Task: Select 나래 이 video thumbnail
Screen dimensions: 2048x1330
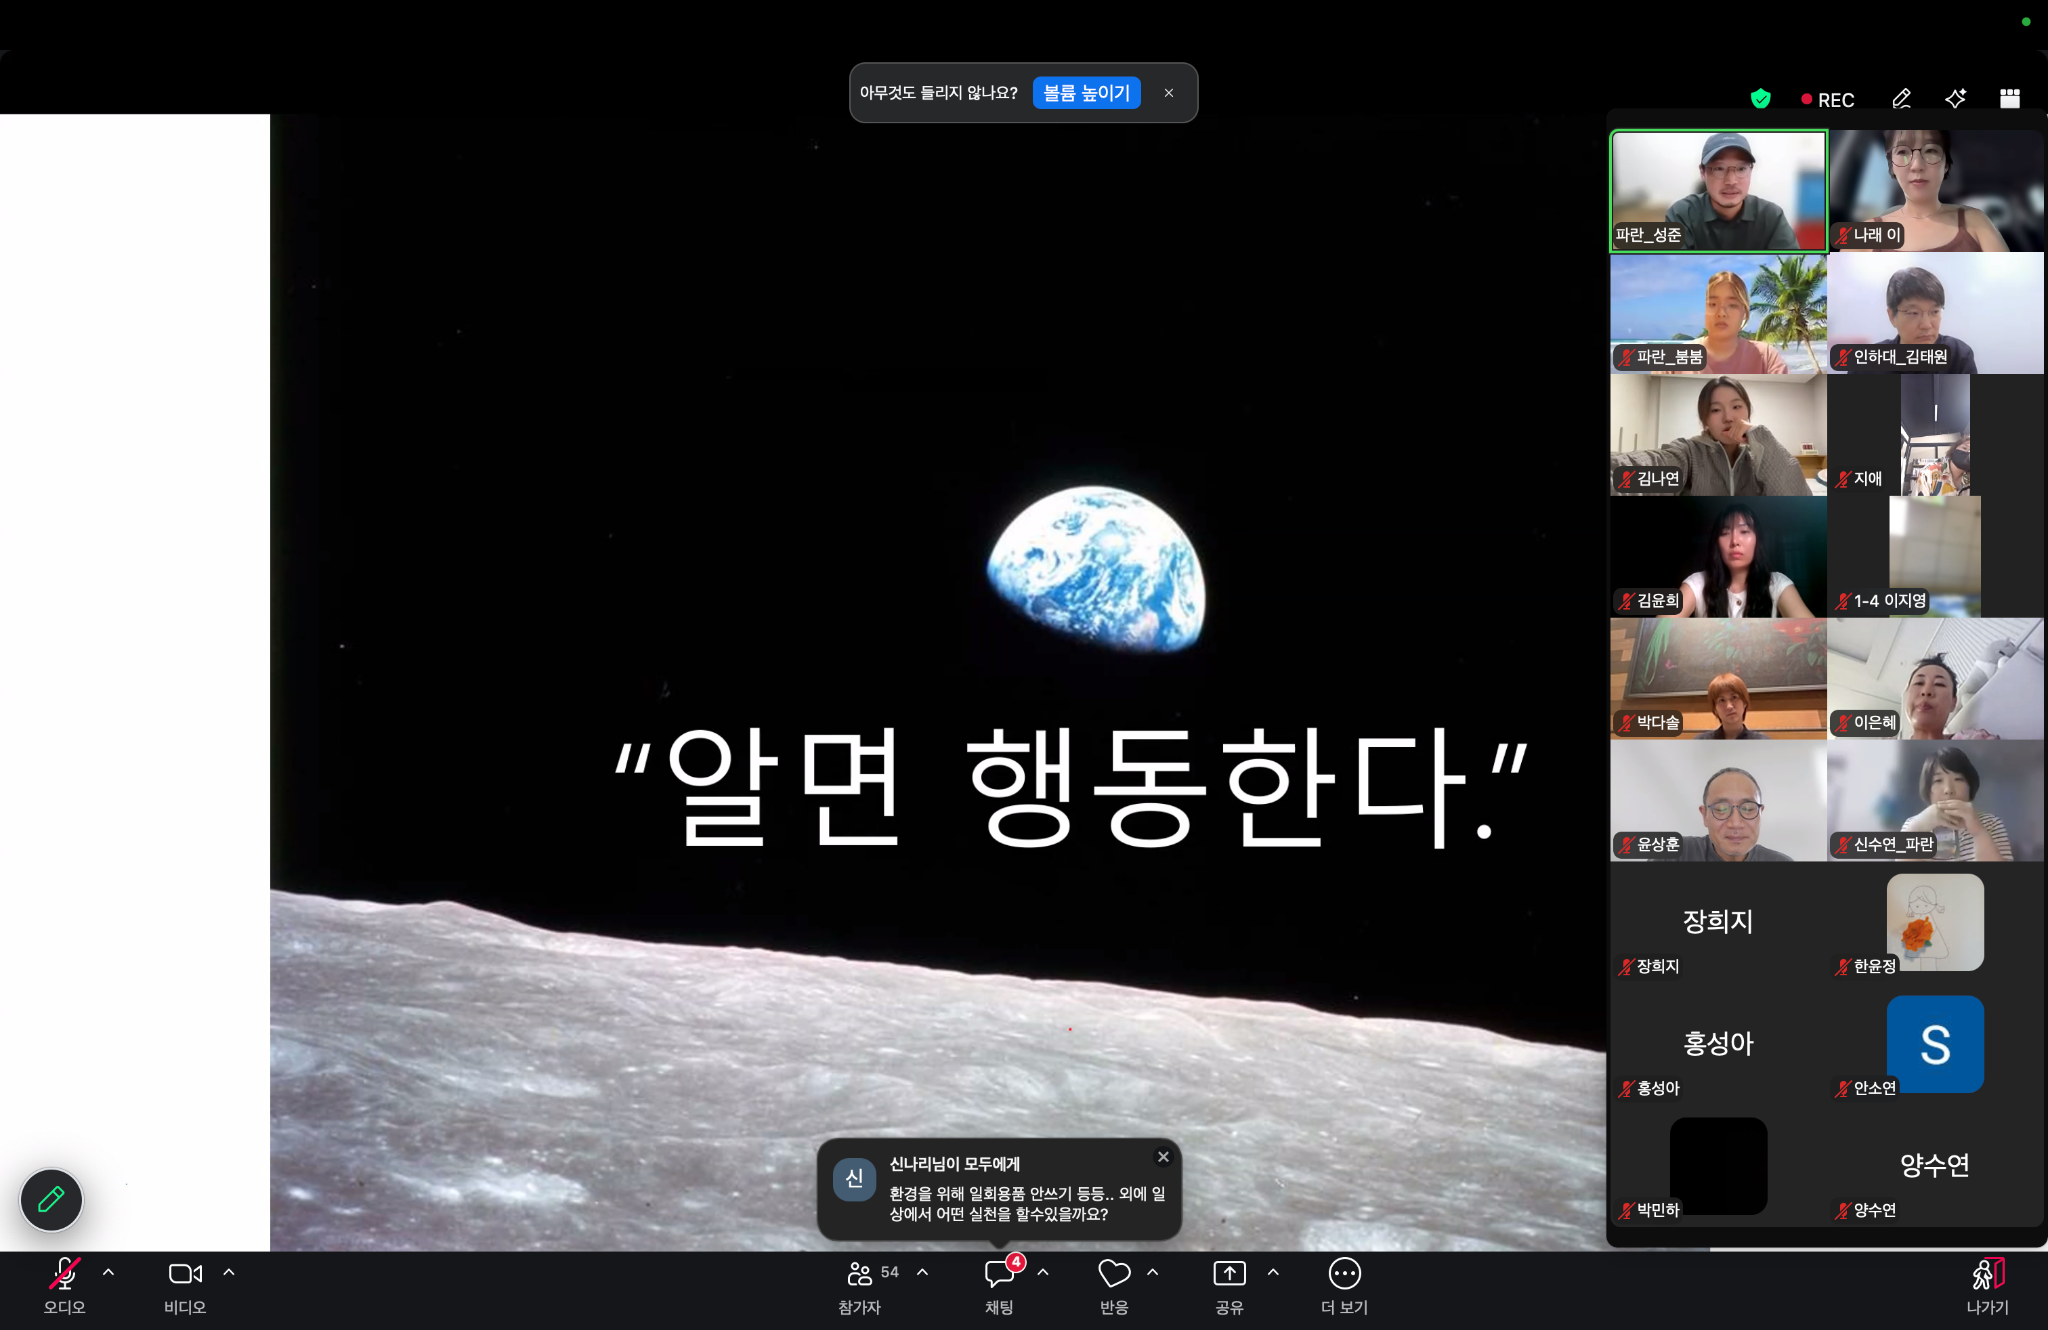Action: pos(1936,191)
